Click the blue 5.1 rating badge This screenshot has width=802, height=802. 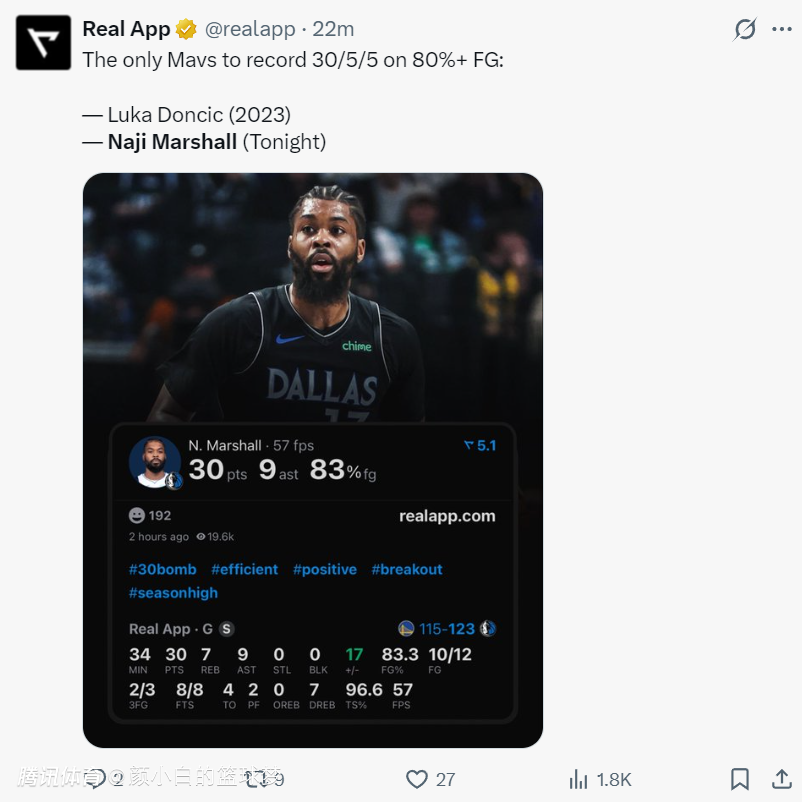(x=480, y=446)
